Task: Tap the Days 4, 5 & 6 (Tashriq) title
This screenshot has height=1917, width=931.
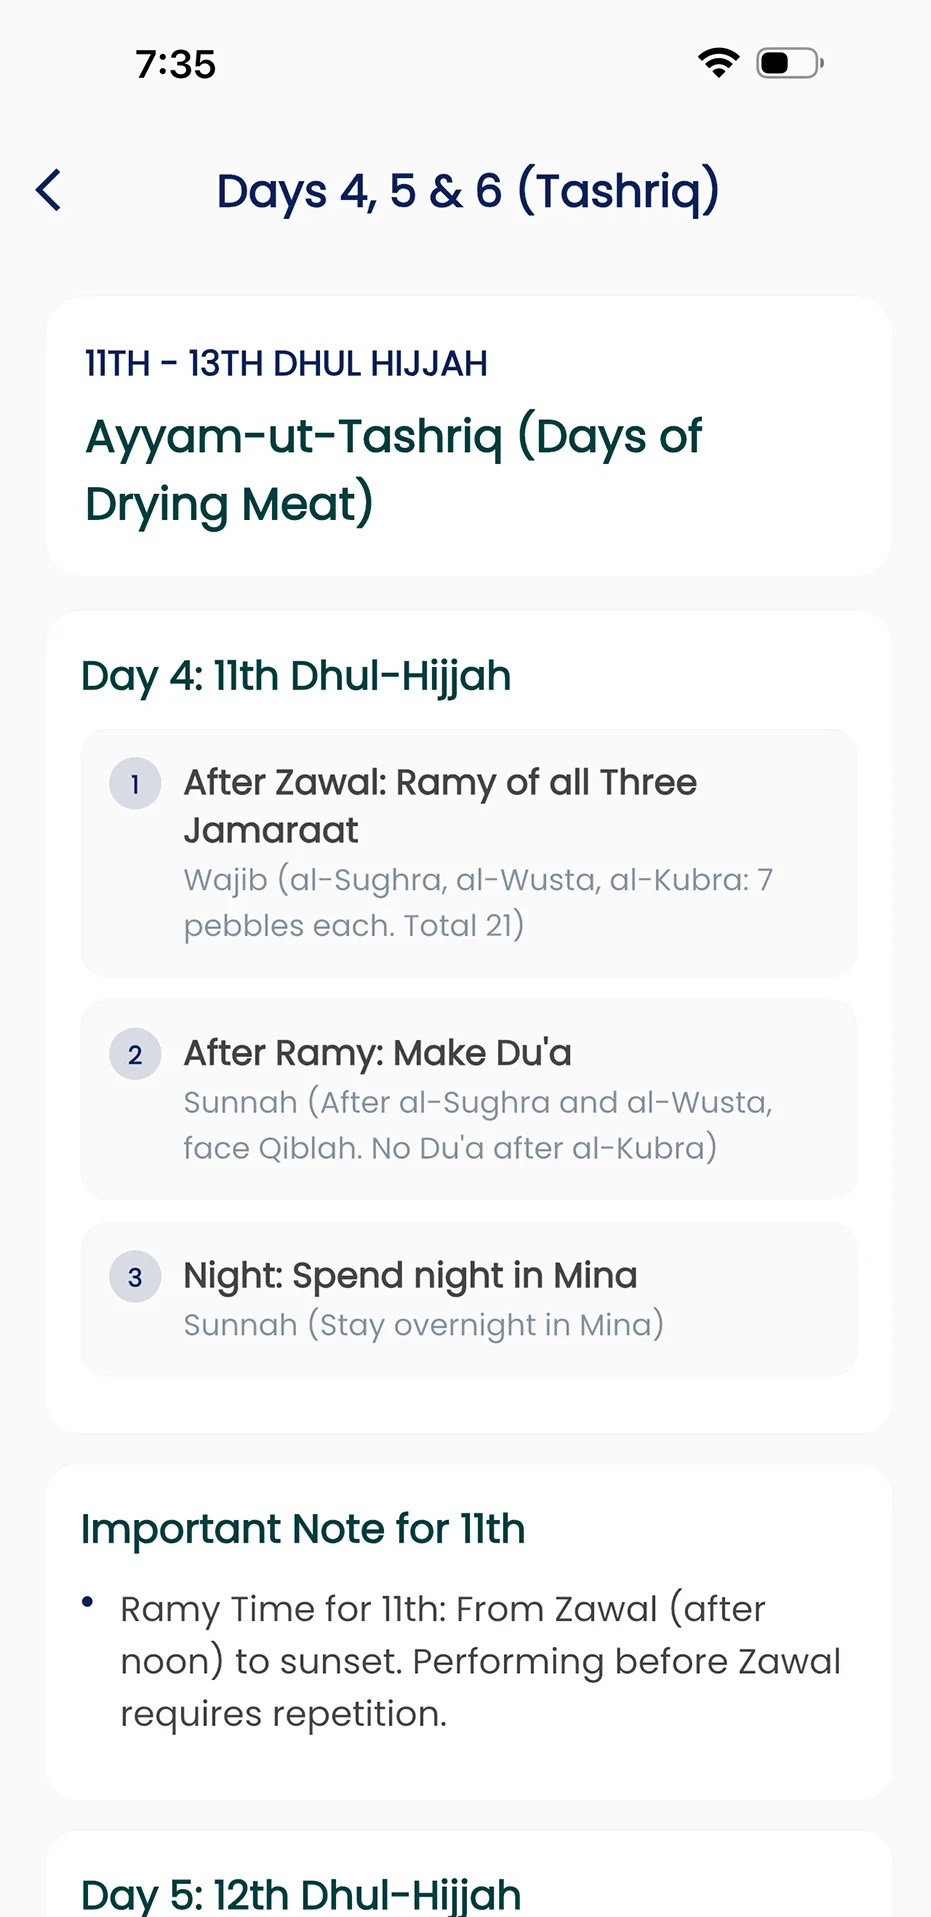Action: pos(468,190)
